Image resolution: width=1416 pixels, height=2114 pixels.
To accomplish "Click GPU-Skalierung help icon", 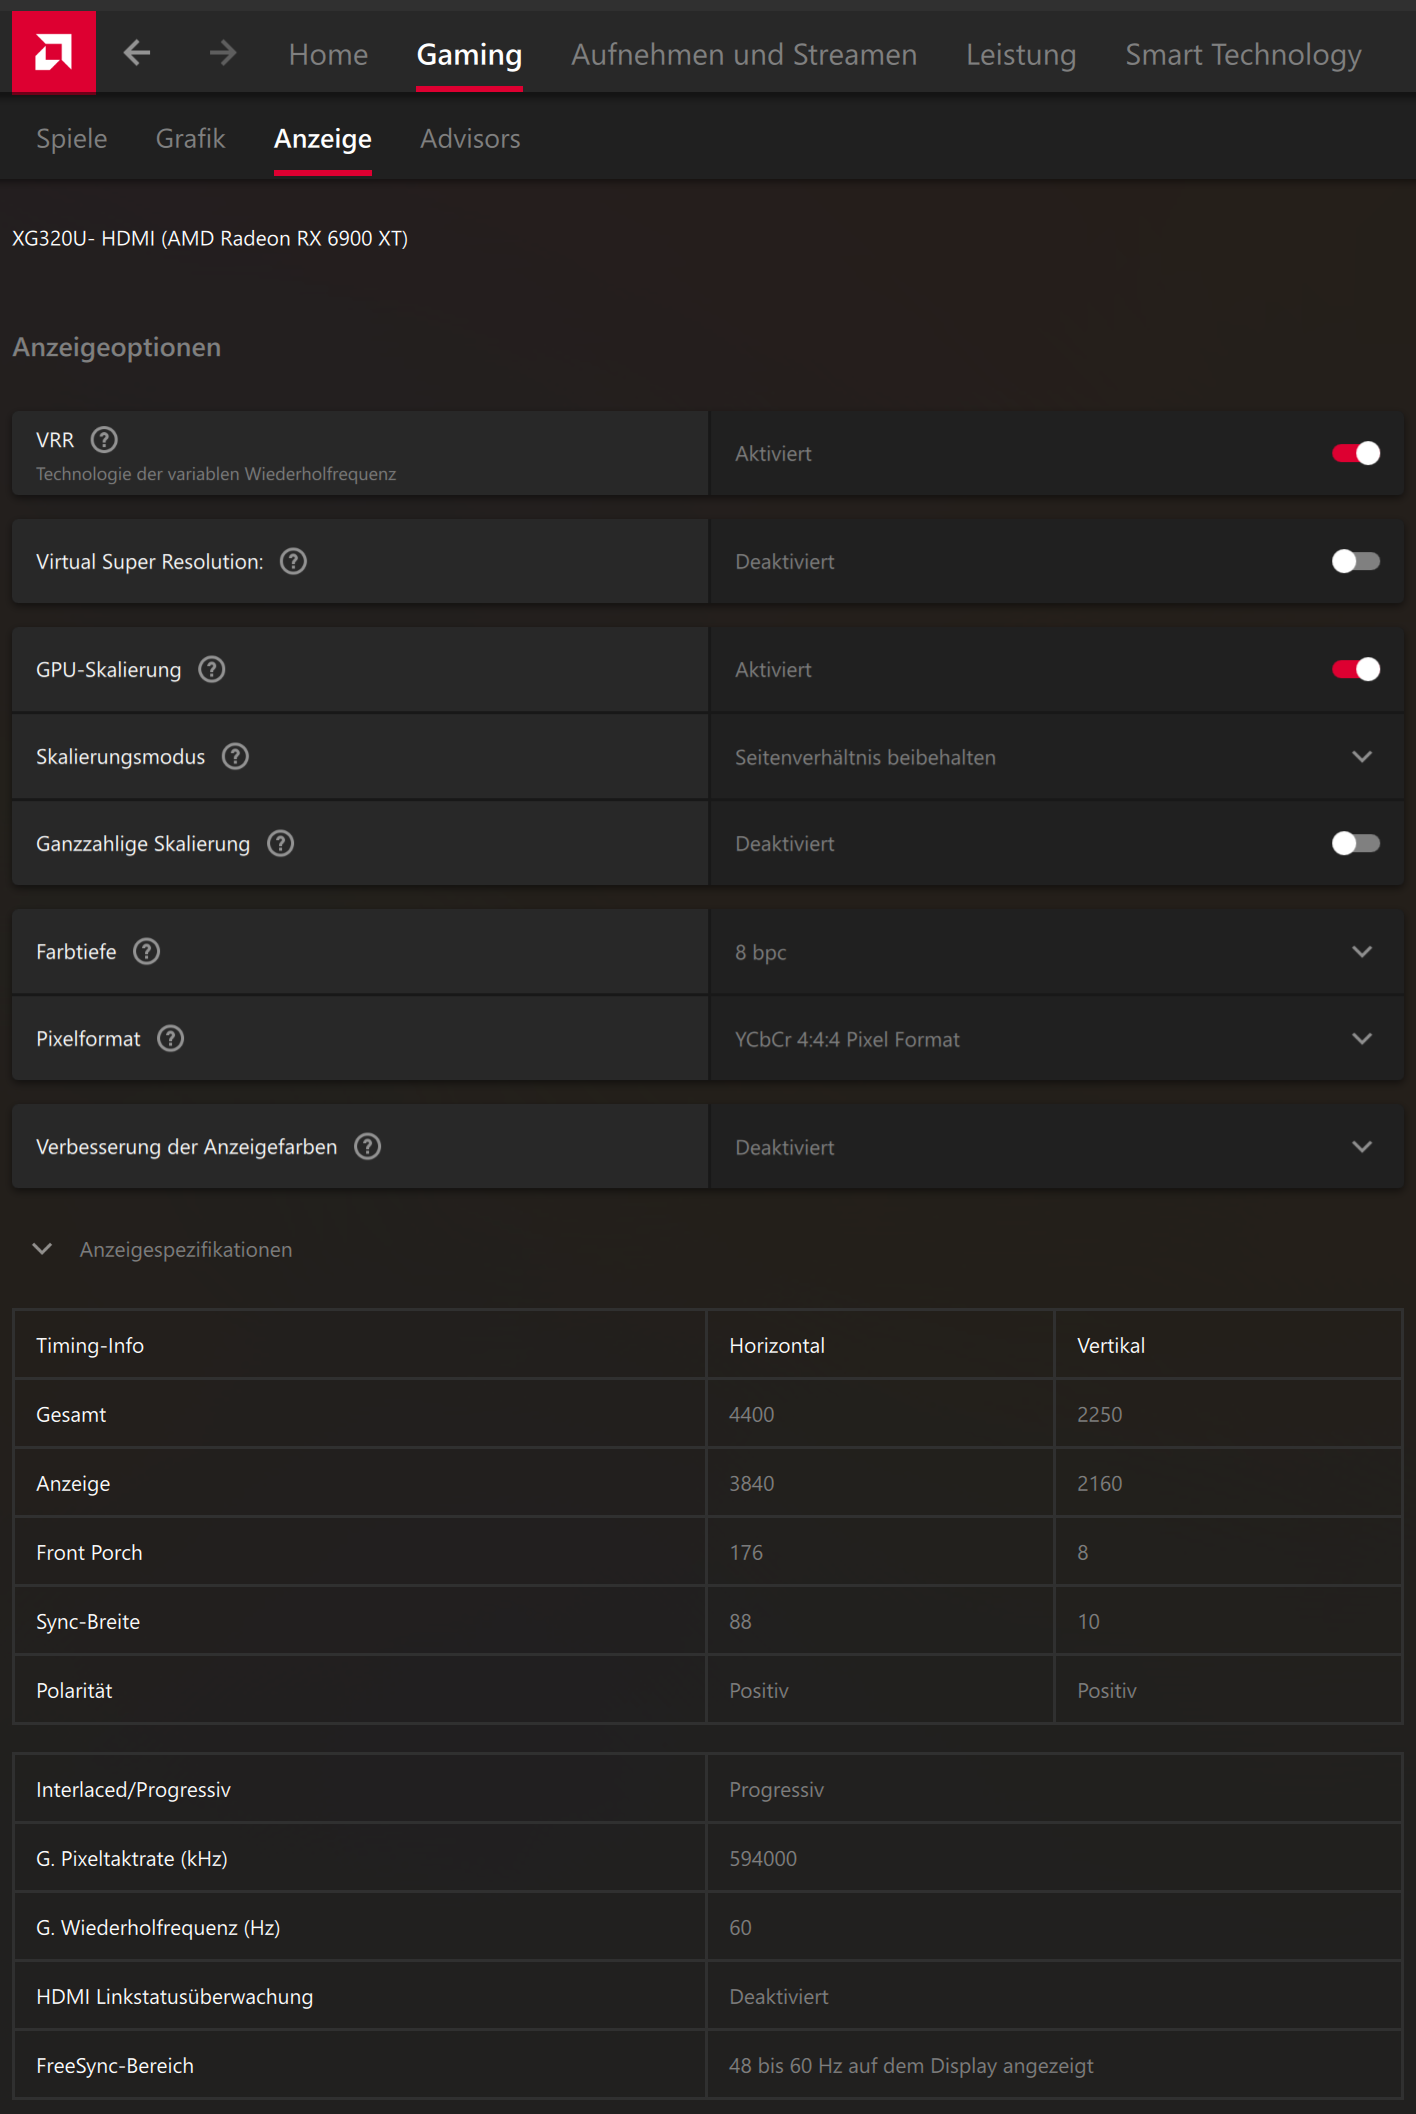I will [x=212, y=670].
